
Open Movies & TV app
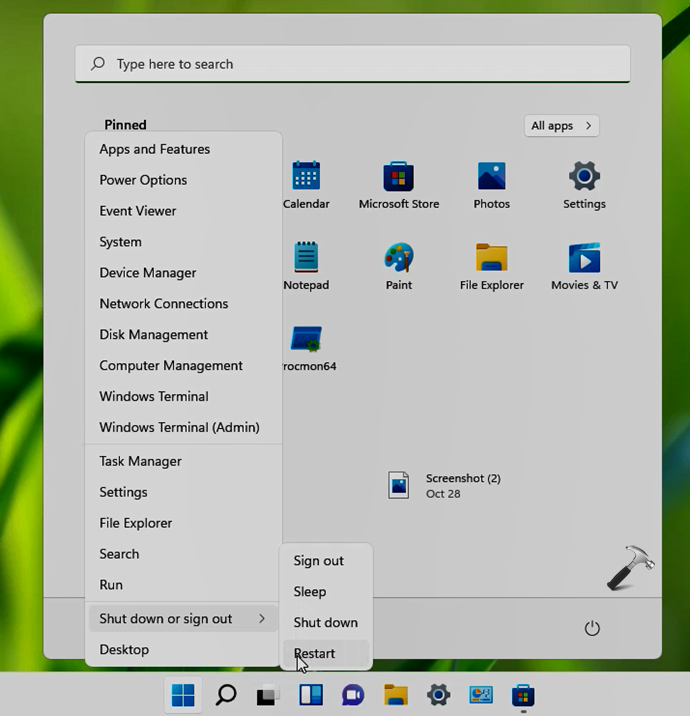click(584, 259)
